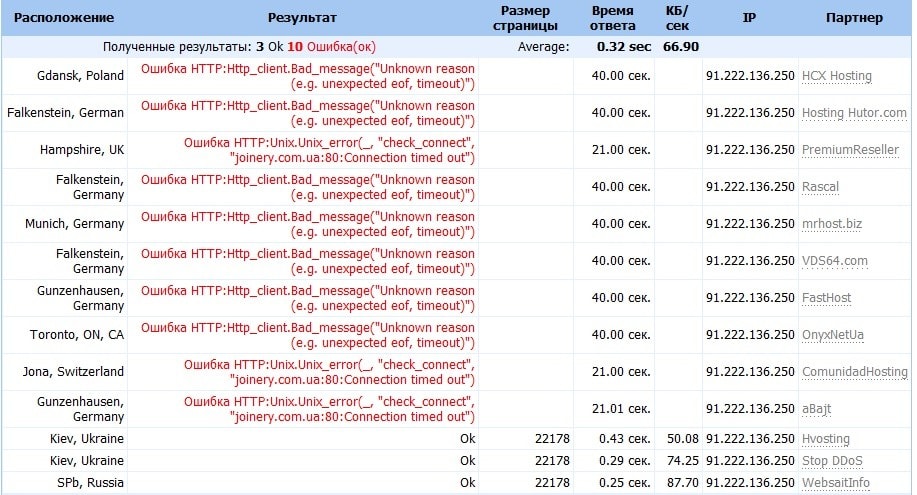The width and height of the screenshot is (917, 495).
Task: Open the Hvosting partner link
Action: [827, 439]
